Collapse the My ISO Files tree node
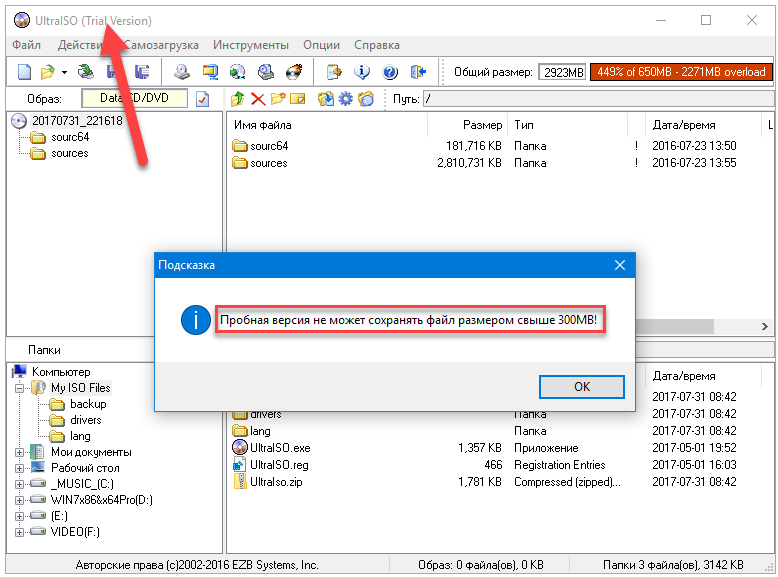This screenshot has width=778, height=577. coord(19,388)
